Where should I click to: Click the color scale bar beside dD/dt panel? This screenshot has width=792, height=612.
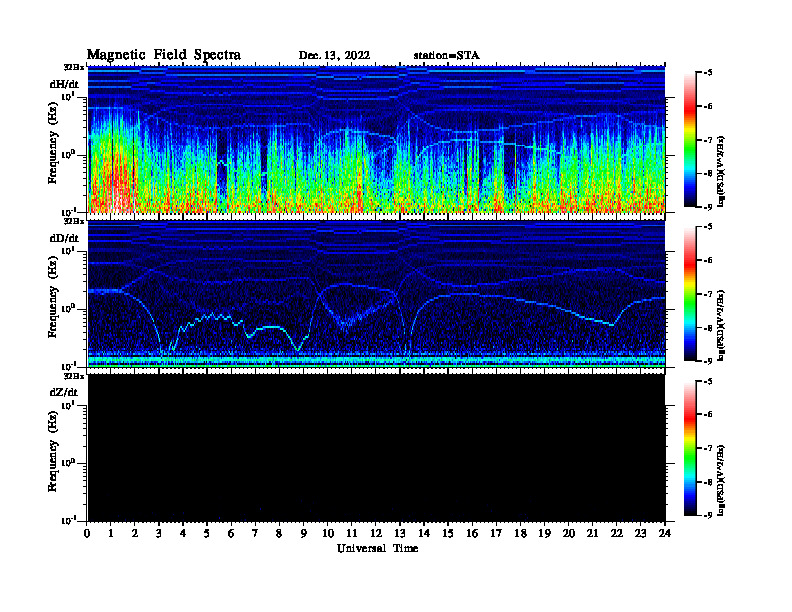(x=690, y=294)
